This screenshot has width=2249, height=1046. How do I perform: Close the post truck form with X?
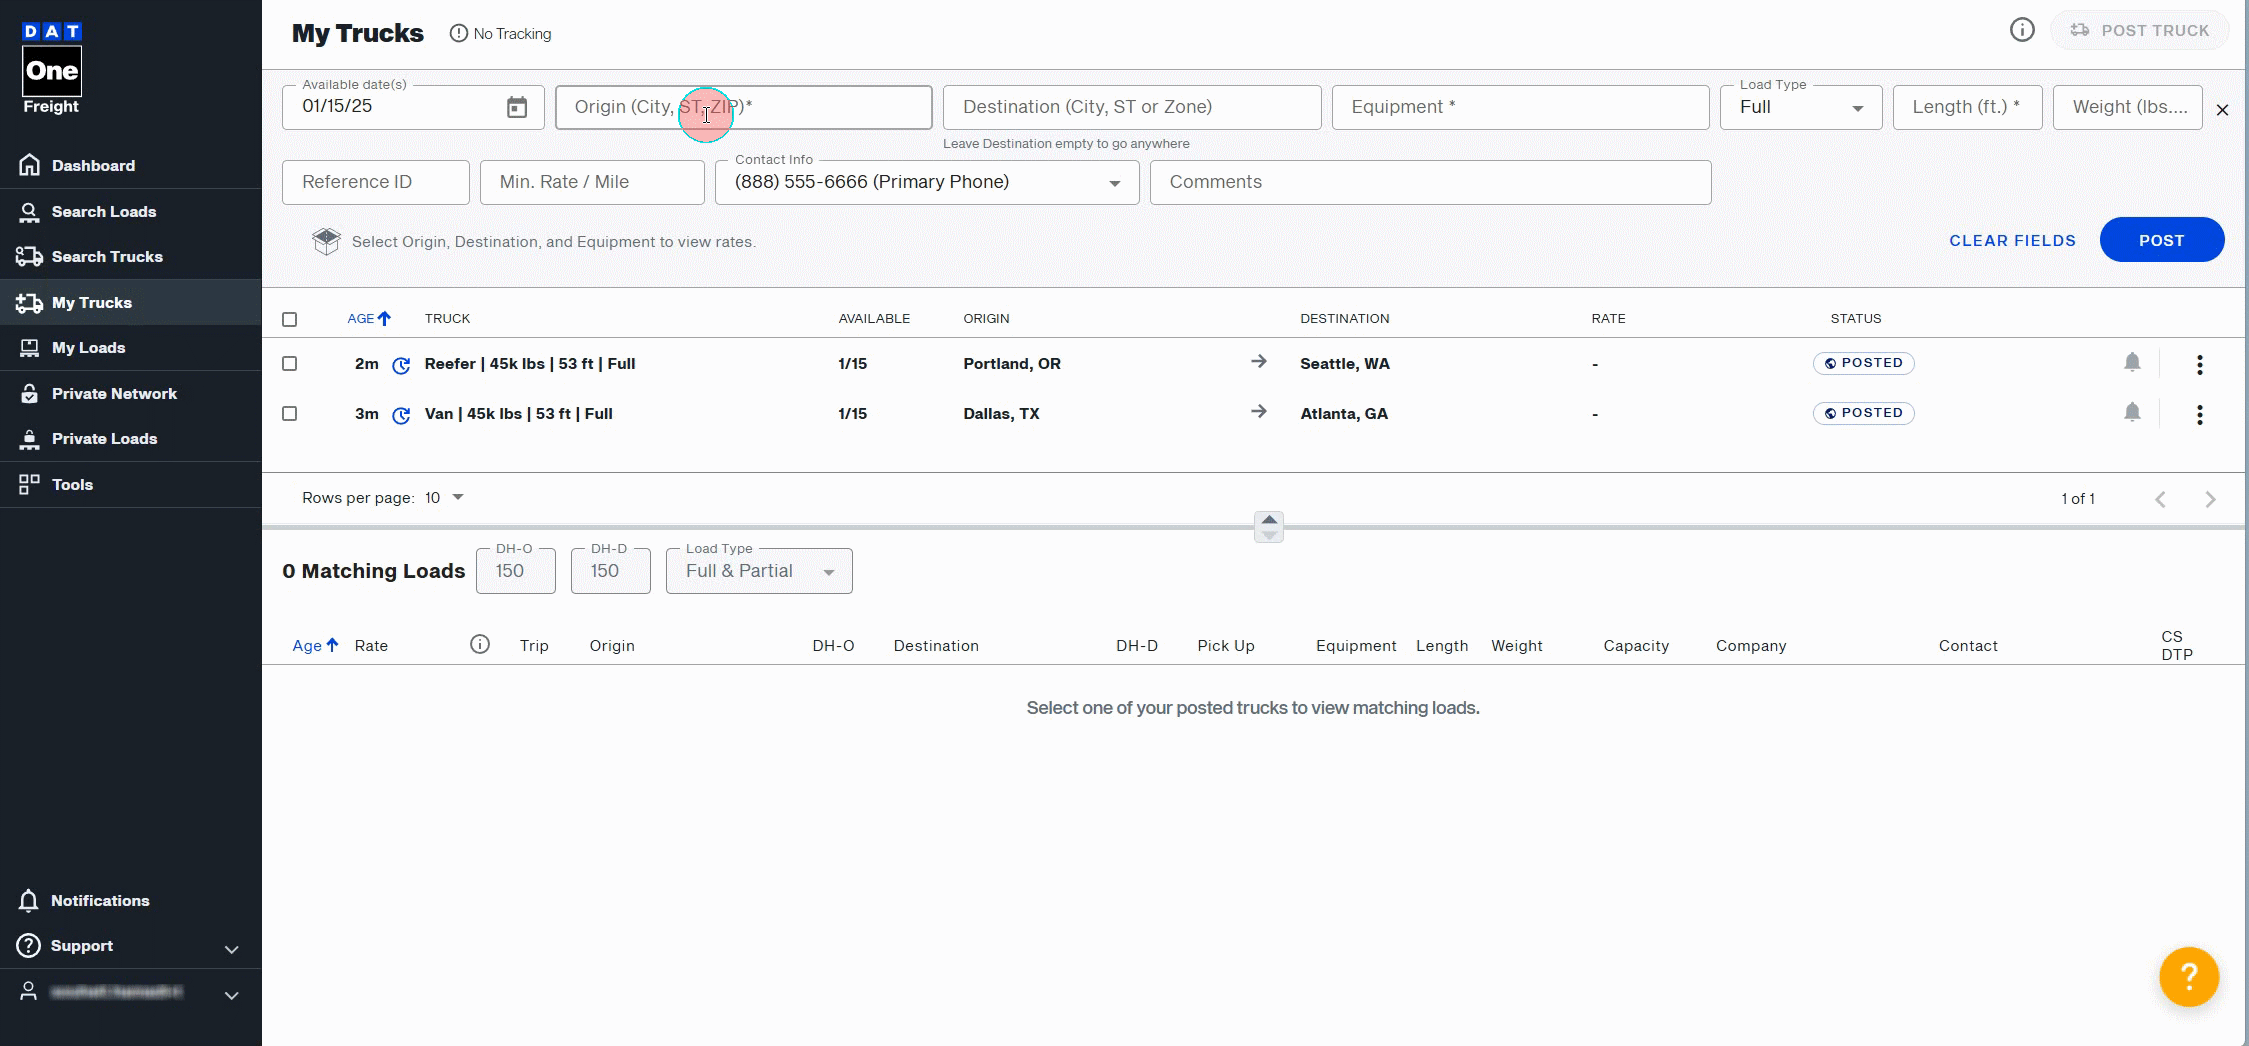pyautogui.click(x=2222, y=110)
